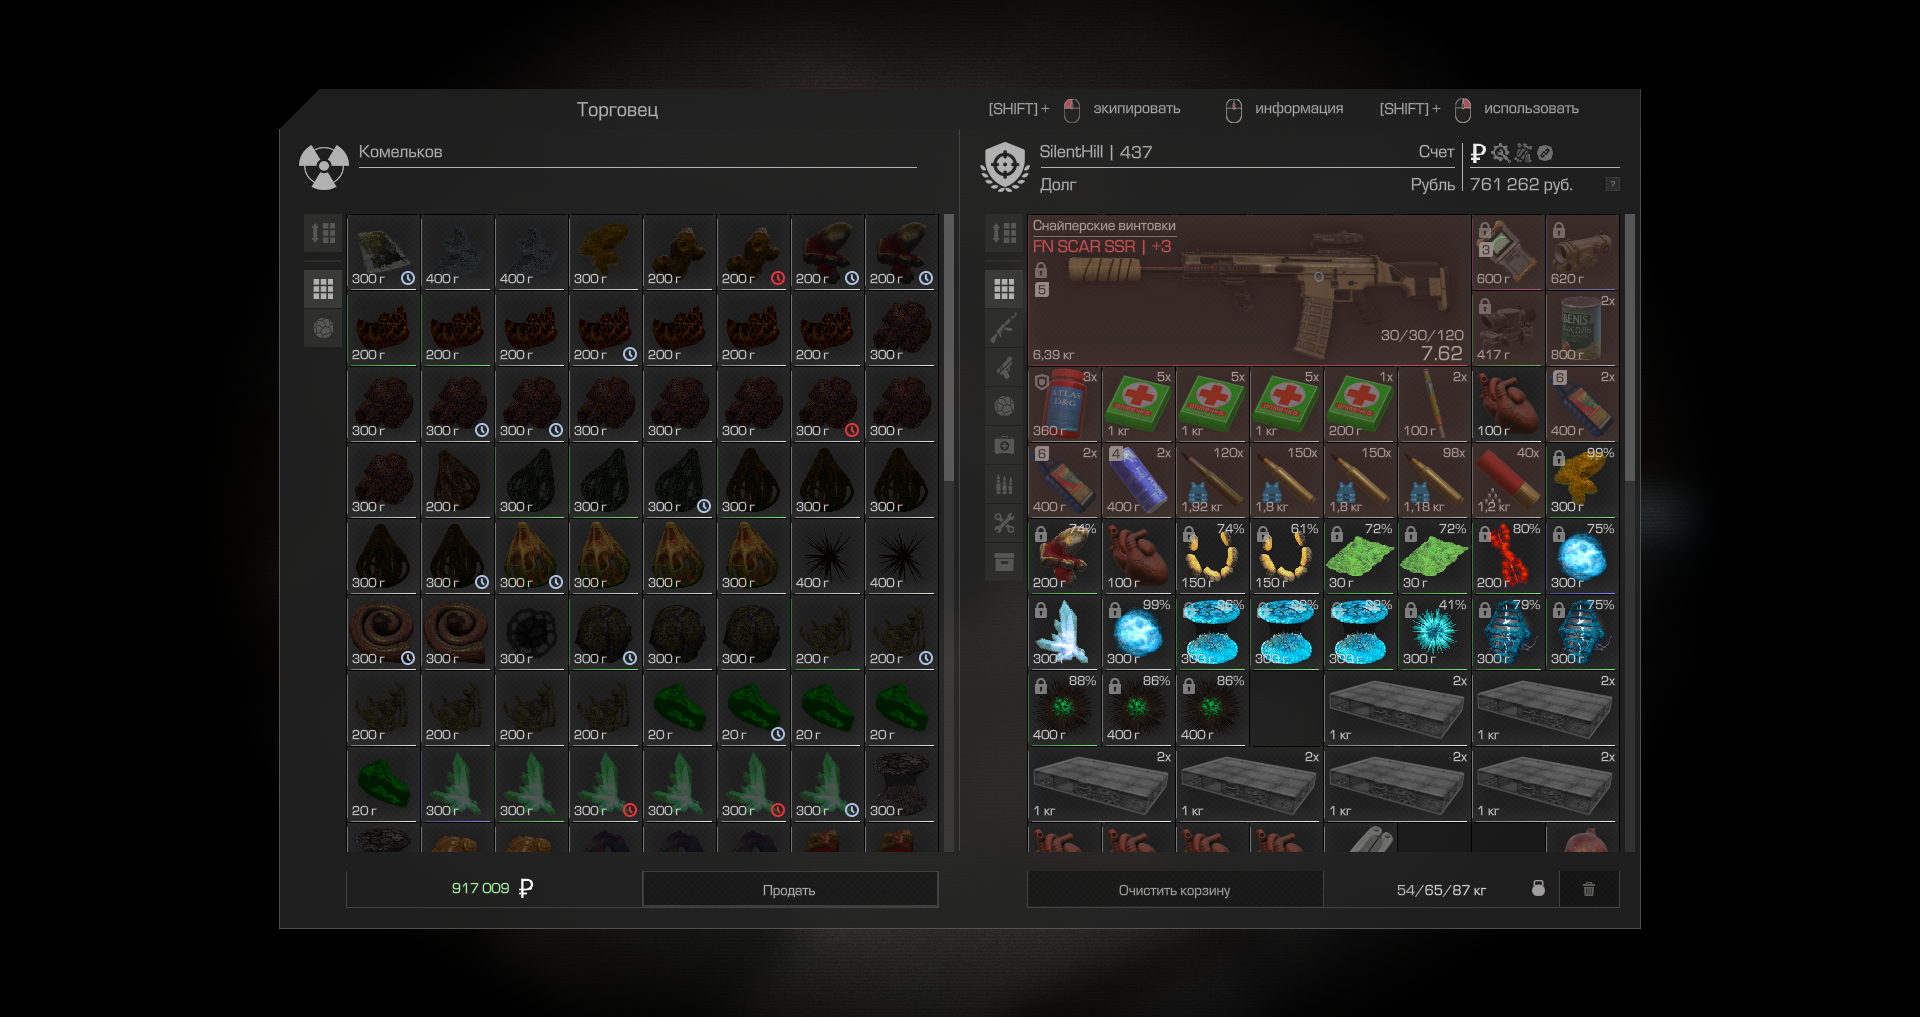Select the red shotgun shells 40x stack
1920x1017 pixels.
coord(1507,480)
